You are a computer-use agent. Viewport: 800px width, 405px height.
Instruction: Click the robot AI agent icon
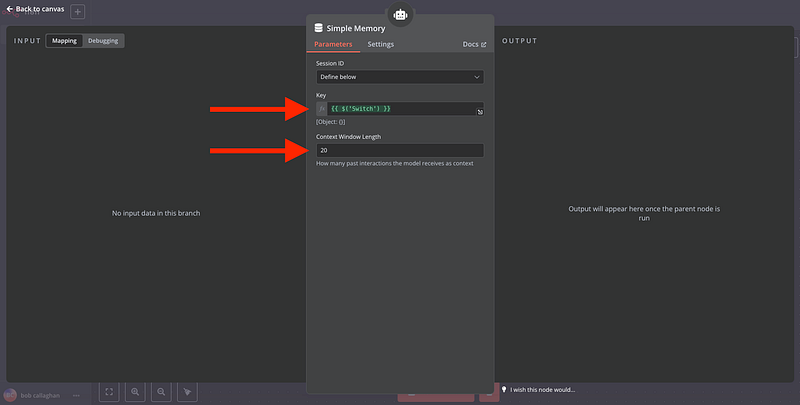tap(400, 15)
